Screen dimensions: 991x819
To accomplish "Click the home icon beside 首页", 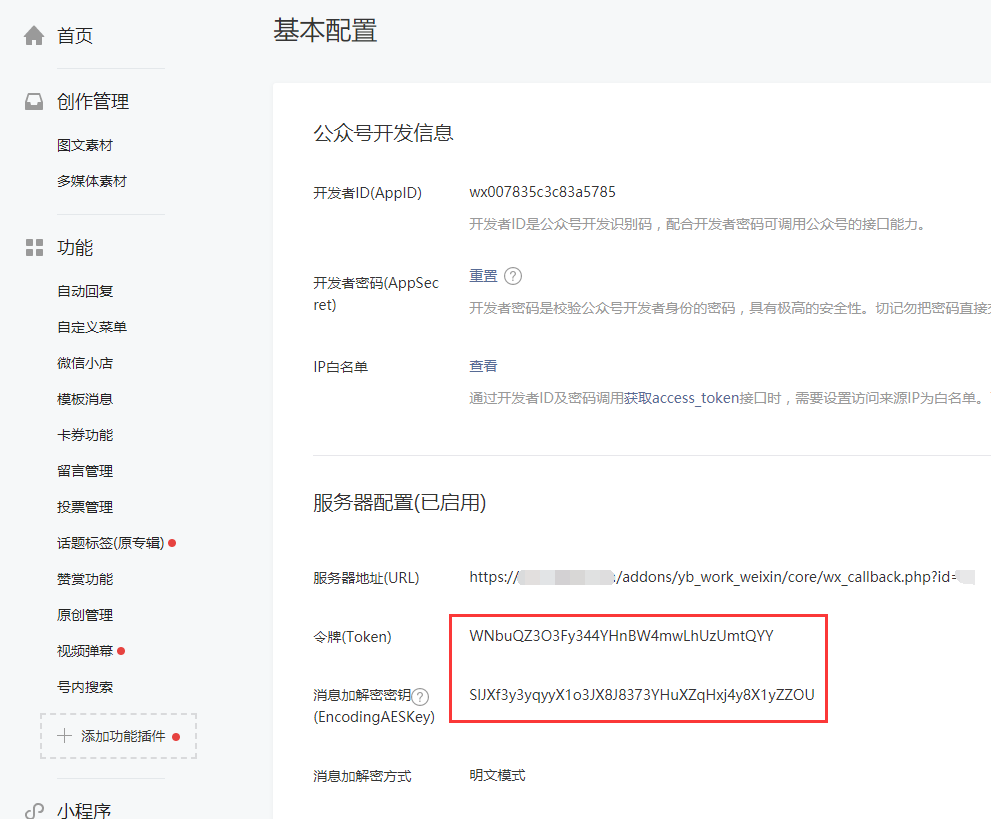I will 34,36.
